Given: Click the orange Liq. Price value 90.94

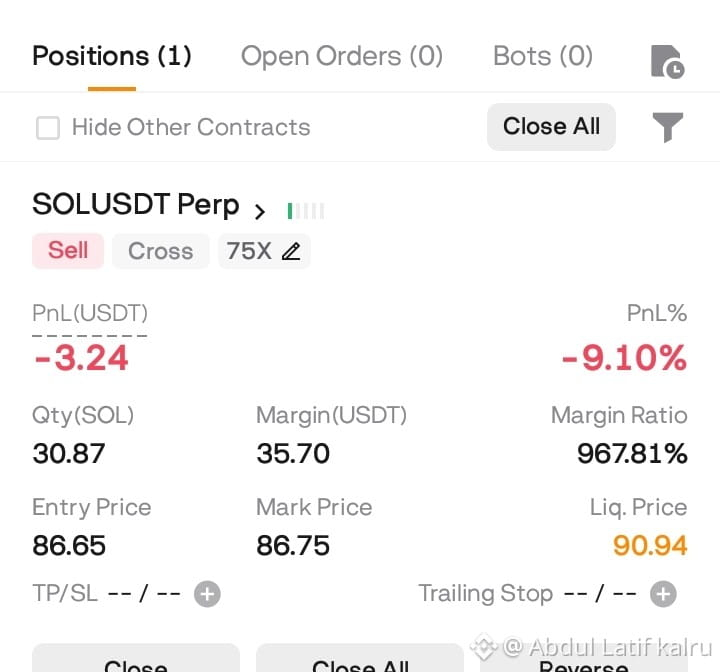Looking at the screenshot, I should (650, 546).
